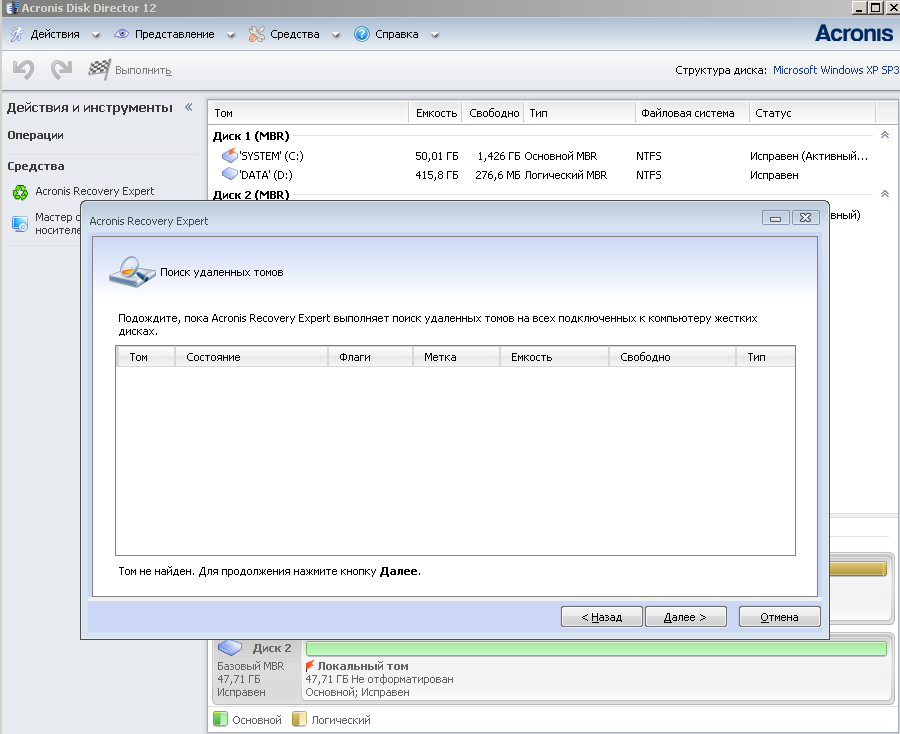This screenshot has height=734, width=900.
Task: Collapse the Действия и инструменты panel
Action: 188,107
